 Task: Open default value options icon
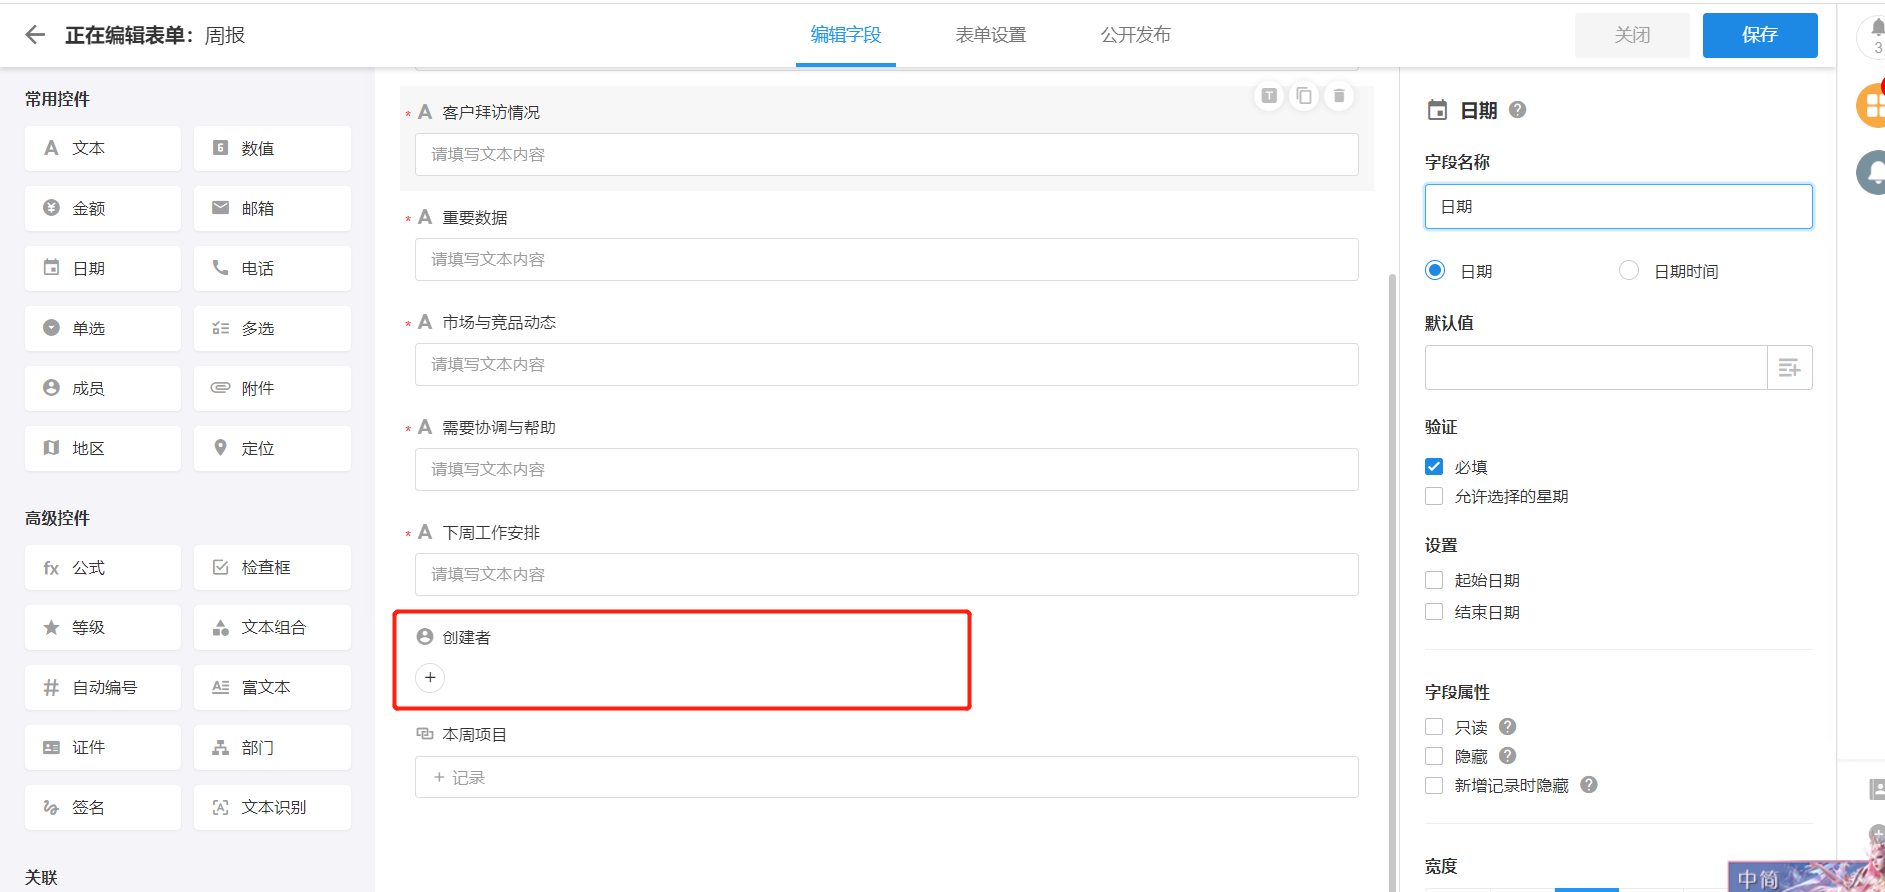pos(1790,368)
